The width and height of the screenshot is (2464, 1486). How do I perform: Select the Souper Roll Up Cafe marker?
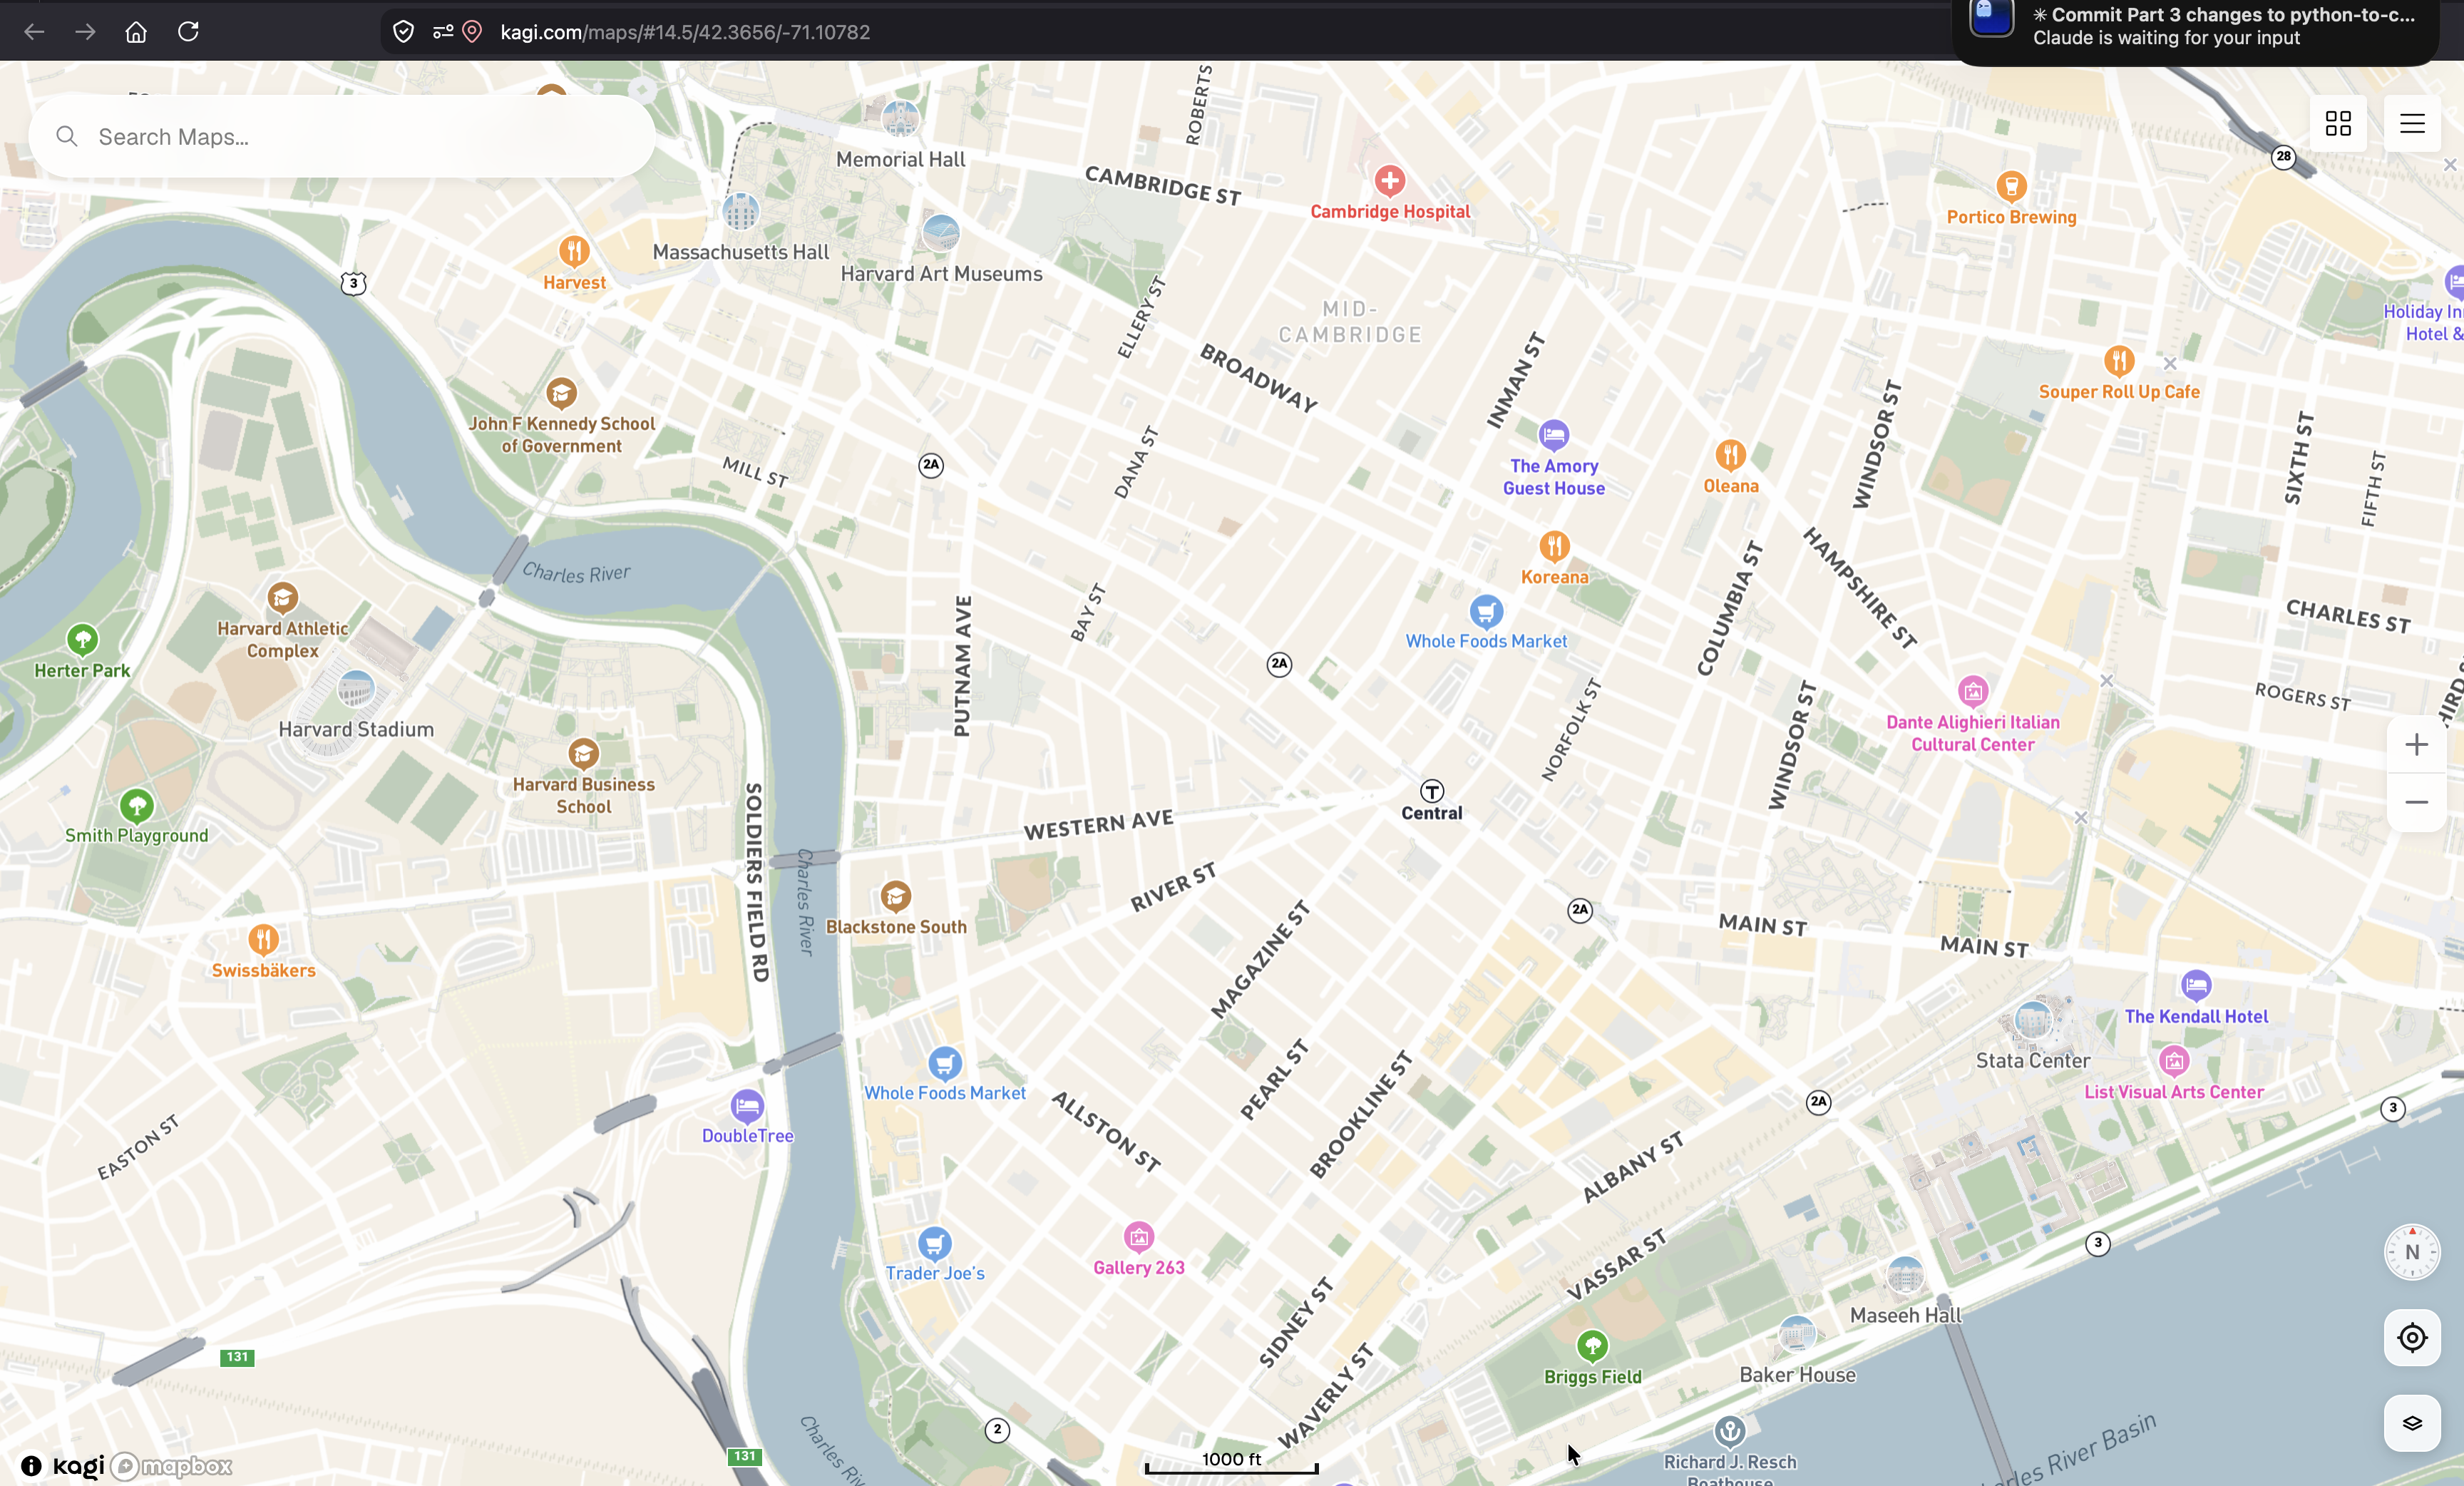pos(2119,361)
